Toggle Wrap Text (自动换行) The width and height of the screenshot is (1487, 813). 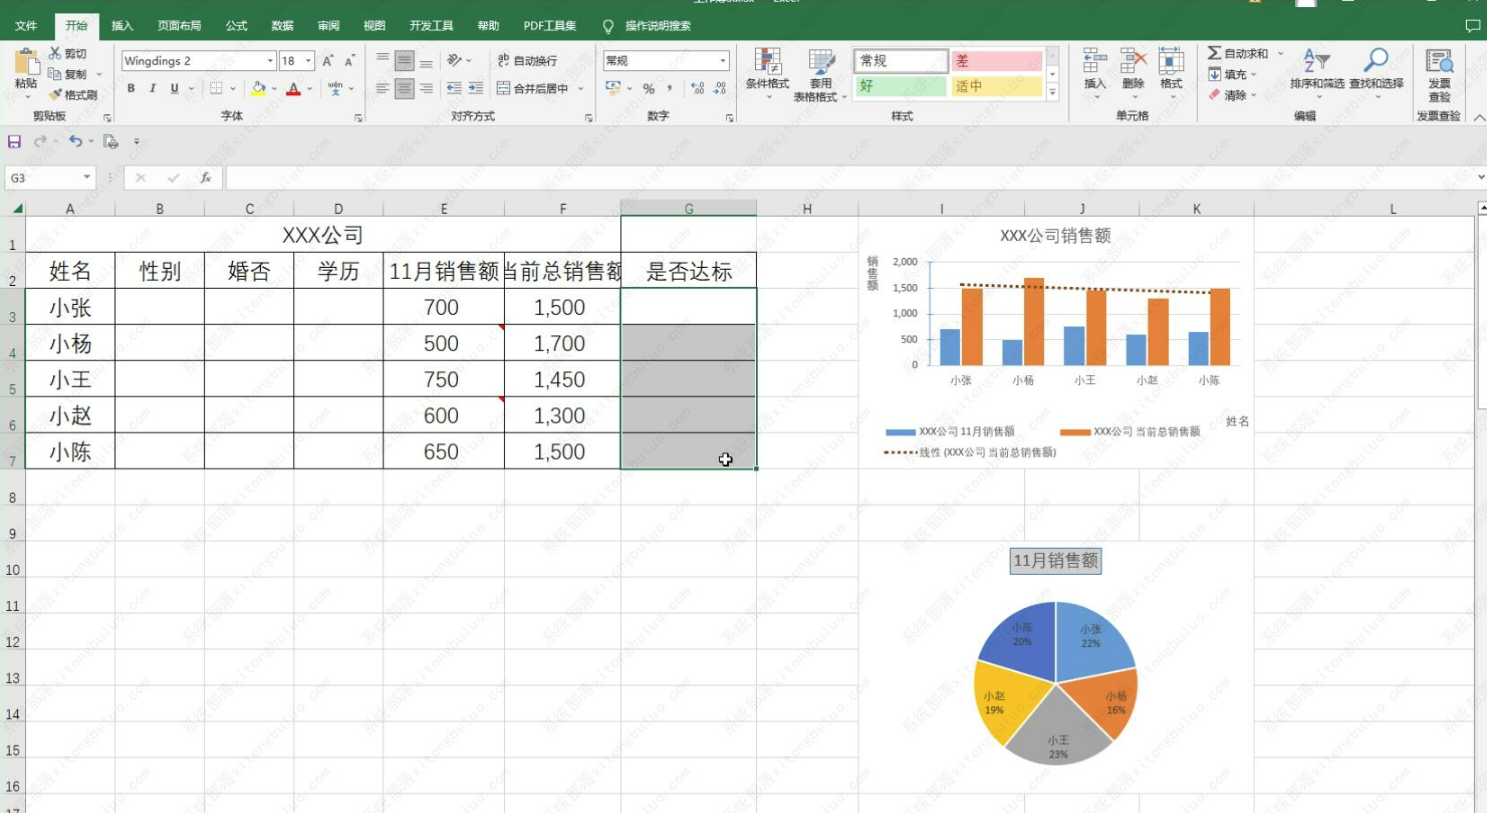tap(527, 61)
